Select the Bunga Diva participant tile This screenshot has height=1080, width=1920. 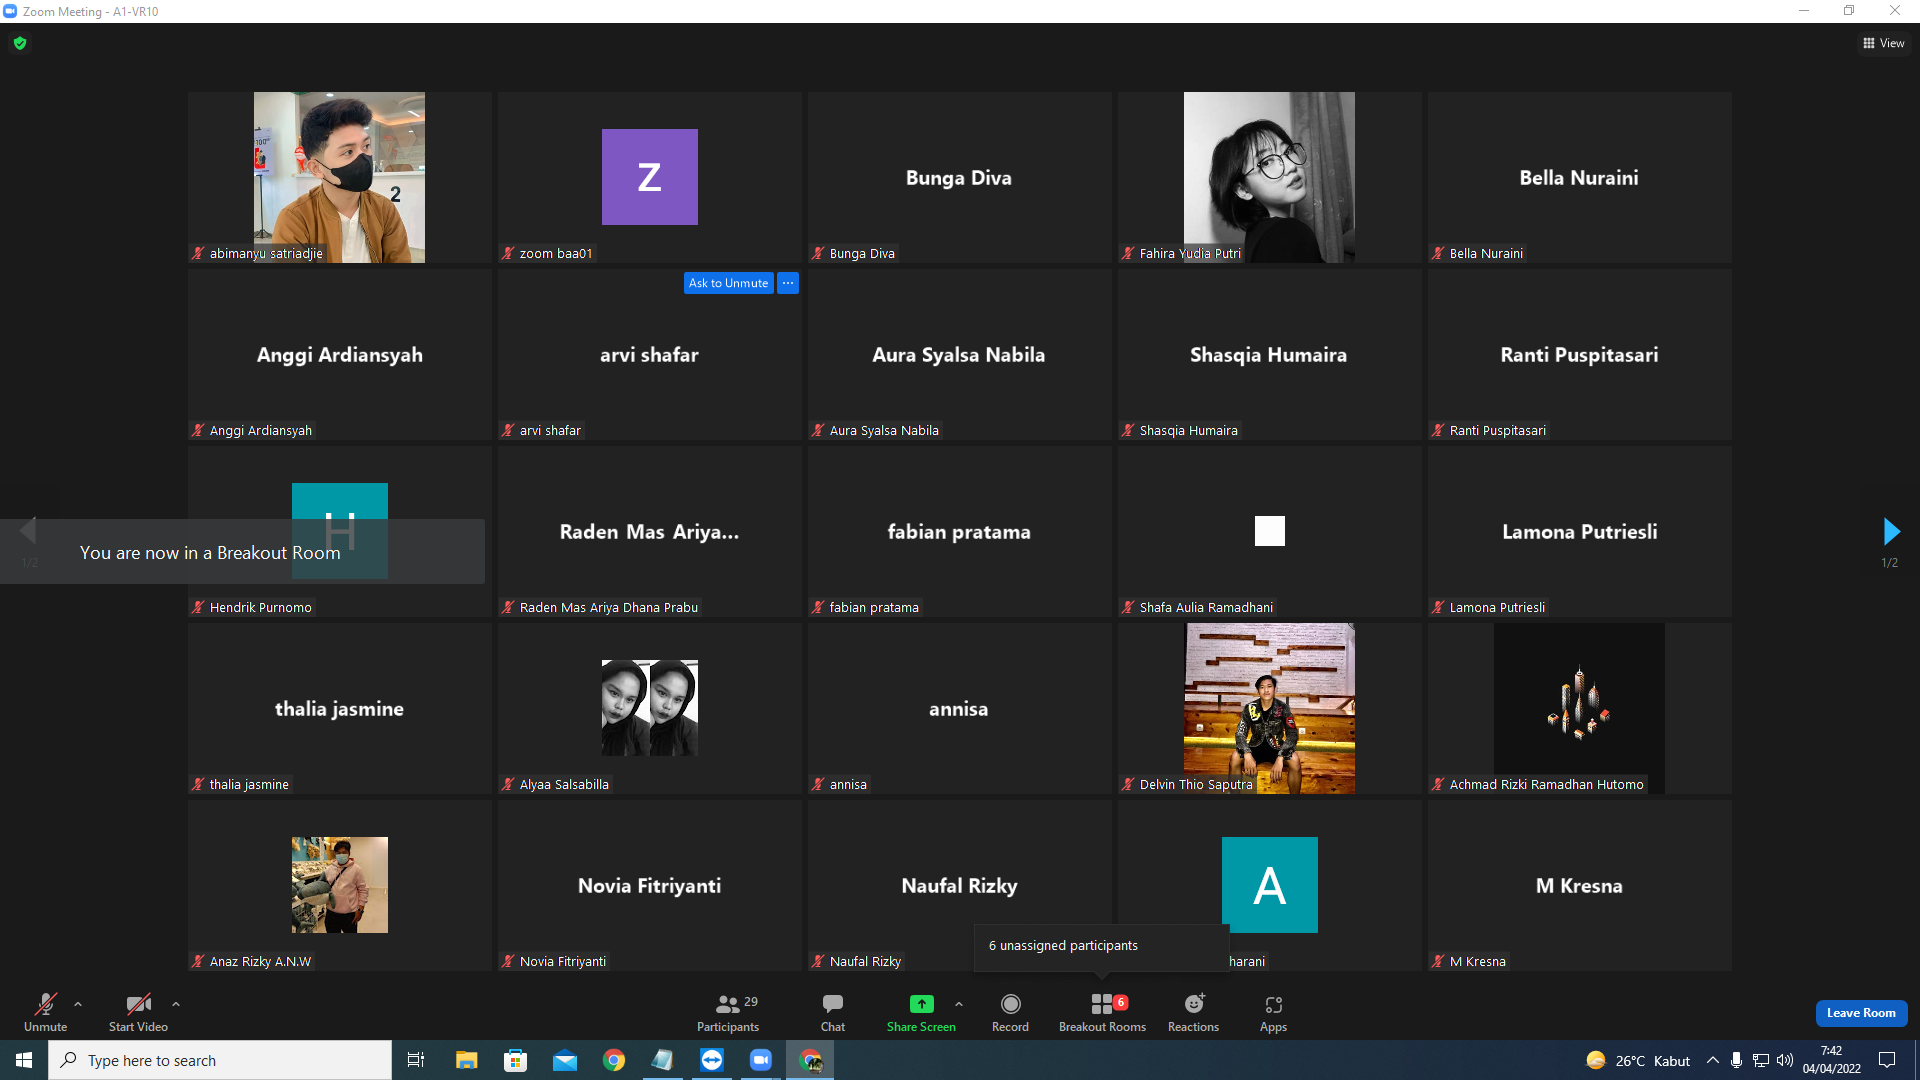click(x=960, y=177)
